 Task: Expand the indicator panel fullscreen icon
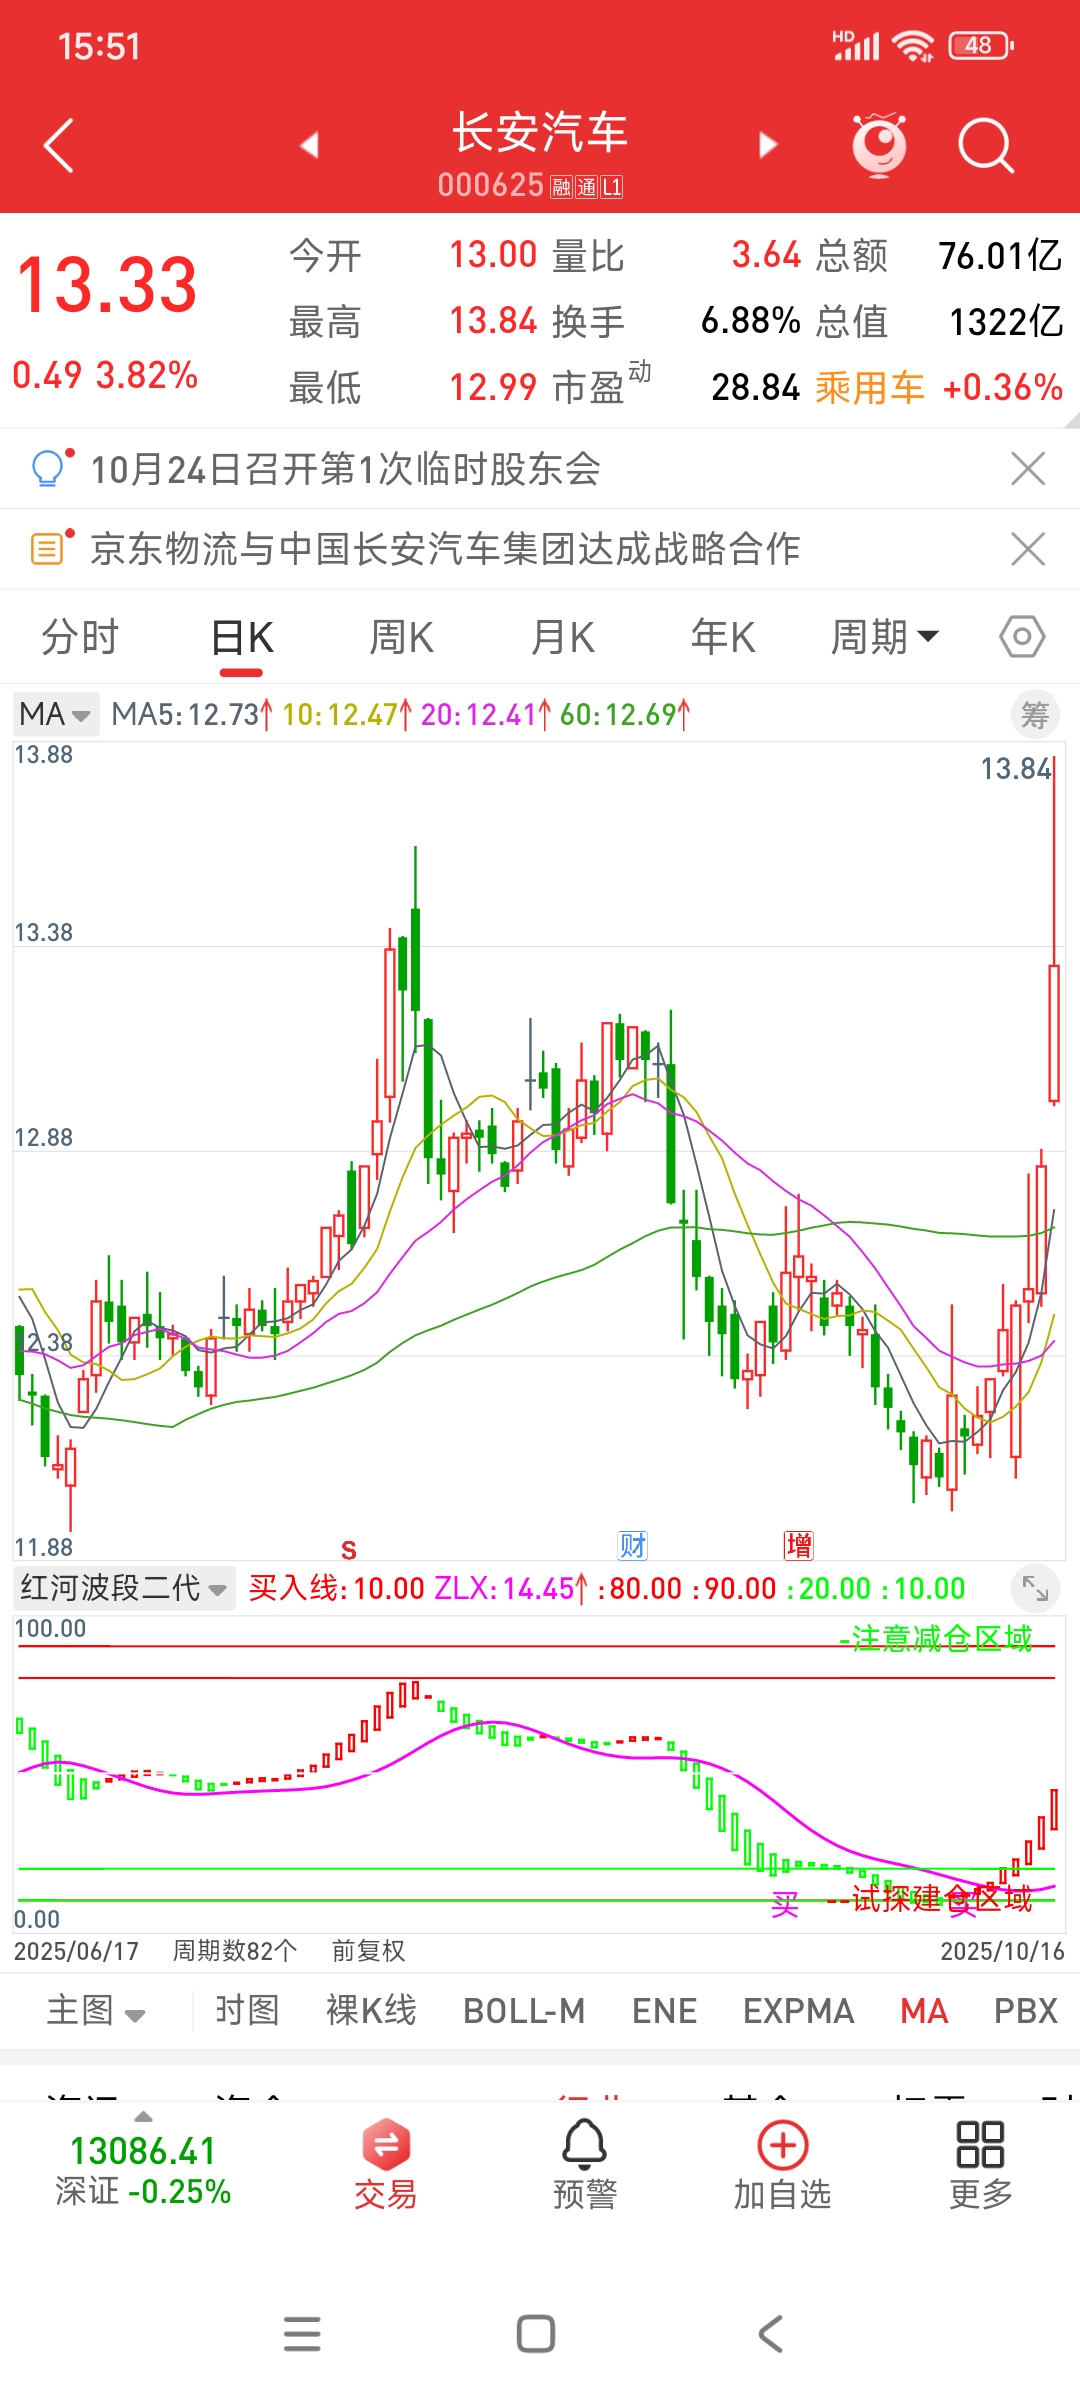[x=1035, y=1588]
